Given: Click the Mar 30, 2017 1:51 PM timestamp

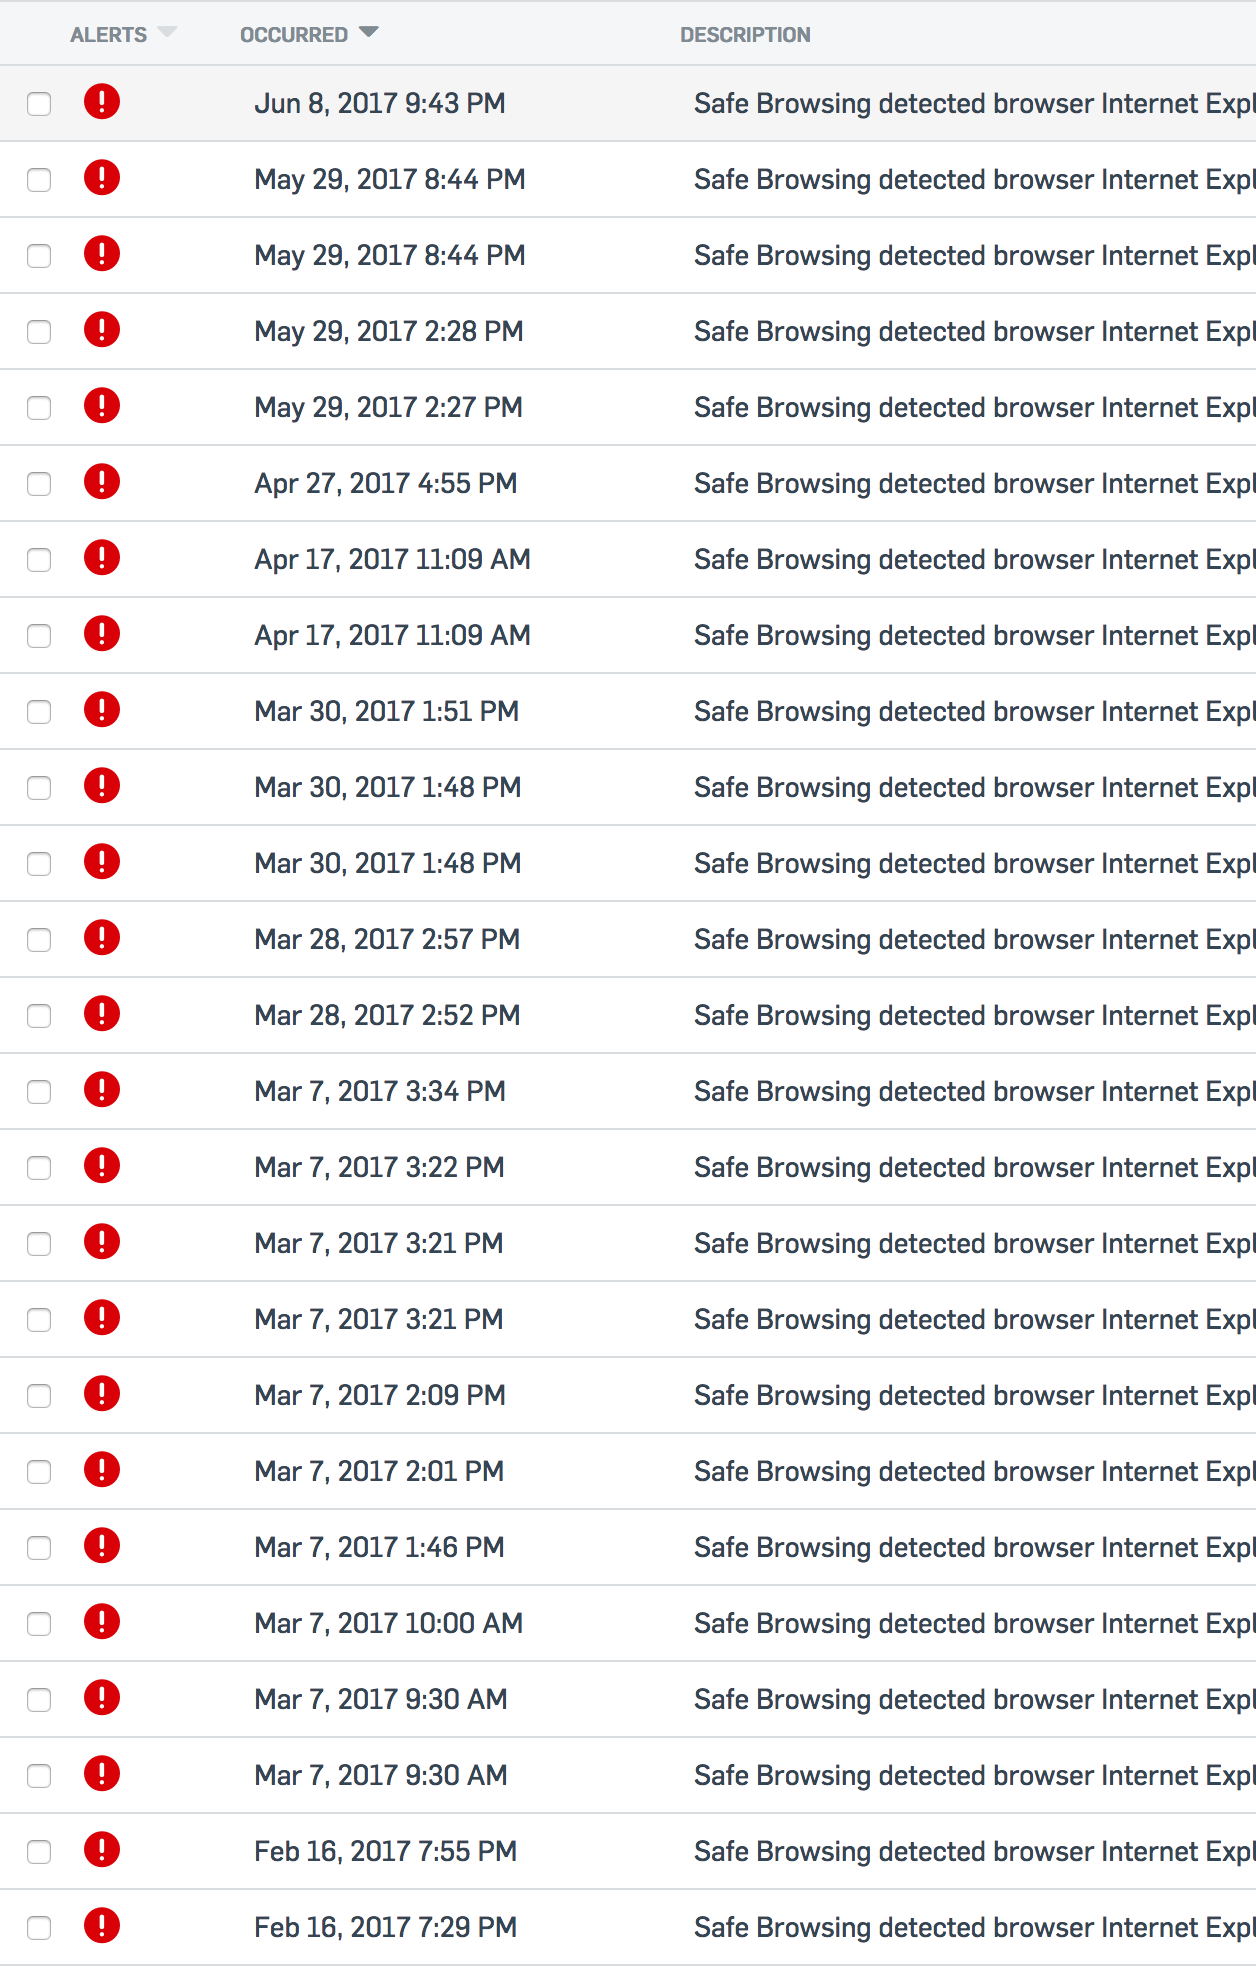Looking at the screenshot, I should point(386,711).
